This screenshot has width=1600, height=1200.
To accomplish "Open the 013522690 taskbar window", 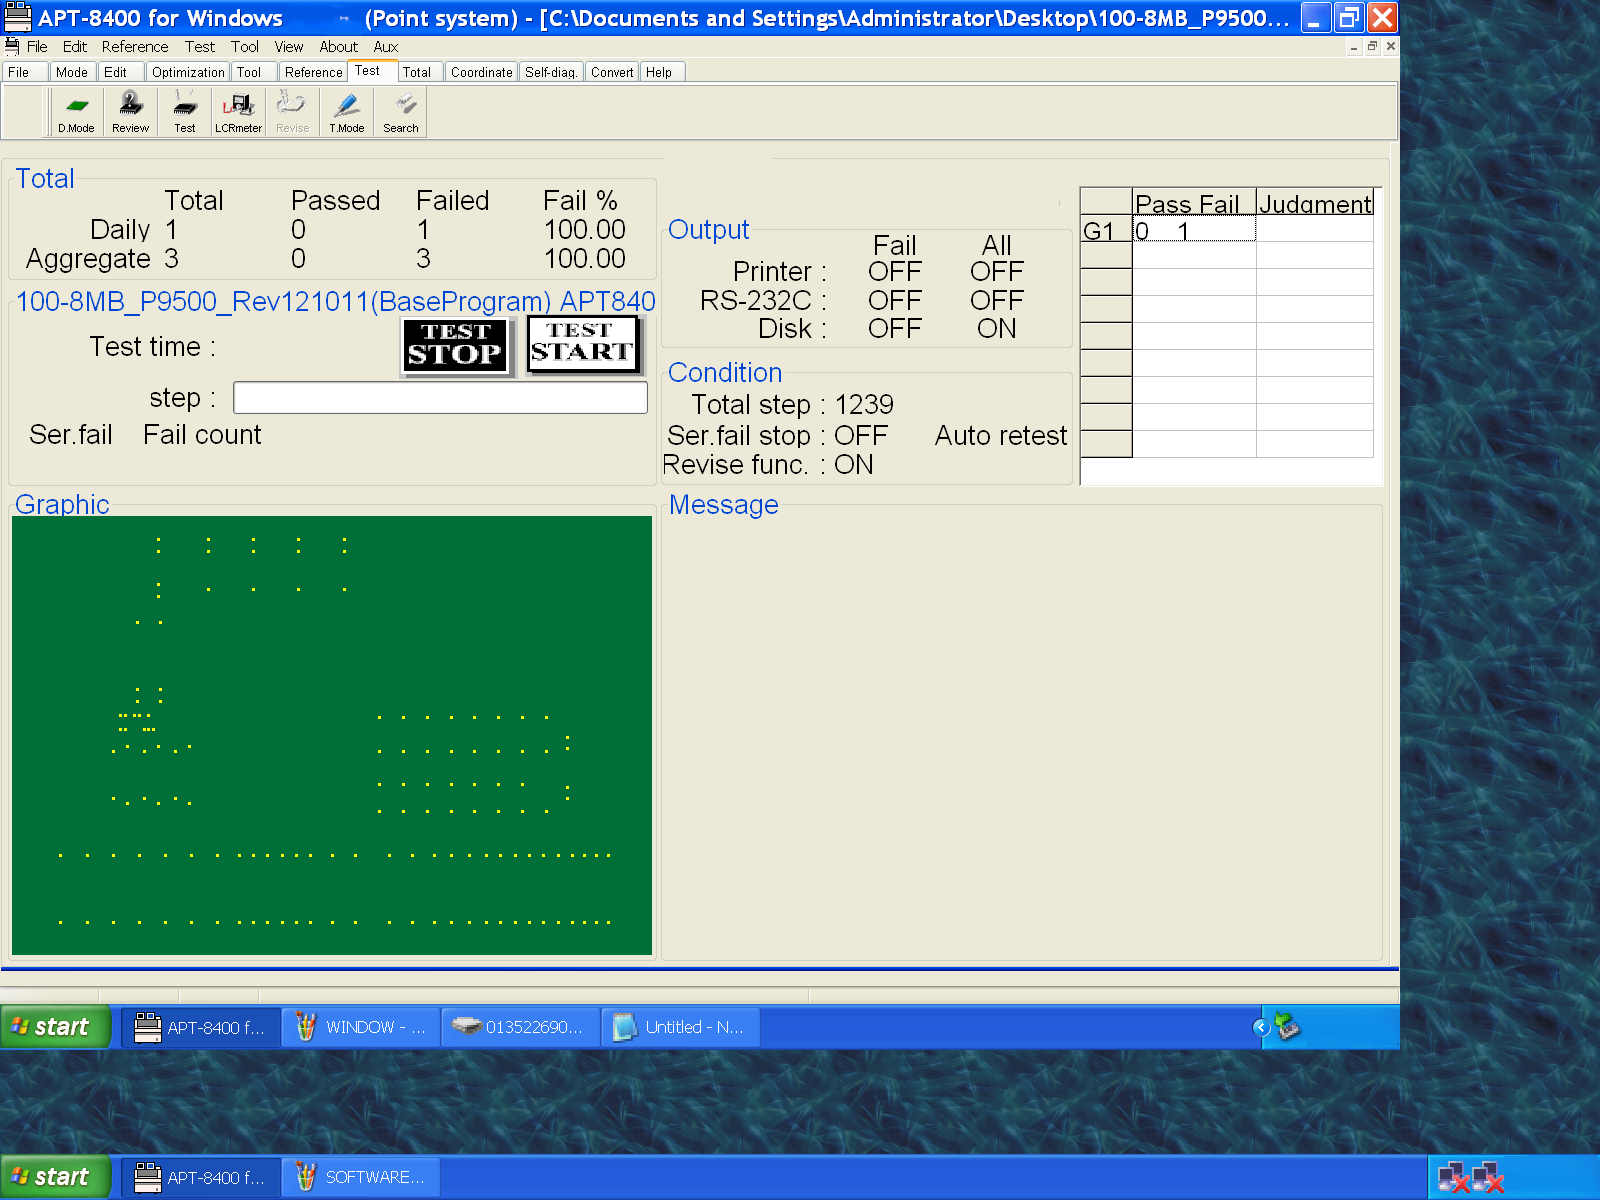I will coord(521,1027).
